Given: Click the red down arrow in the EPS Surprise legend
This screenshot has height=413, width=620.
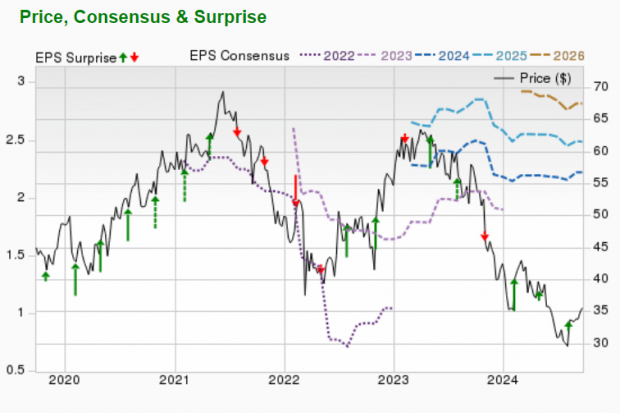Looking at the screenshot, I should tap(134, 57).
